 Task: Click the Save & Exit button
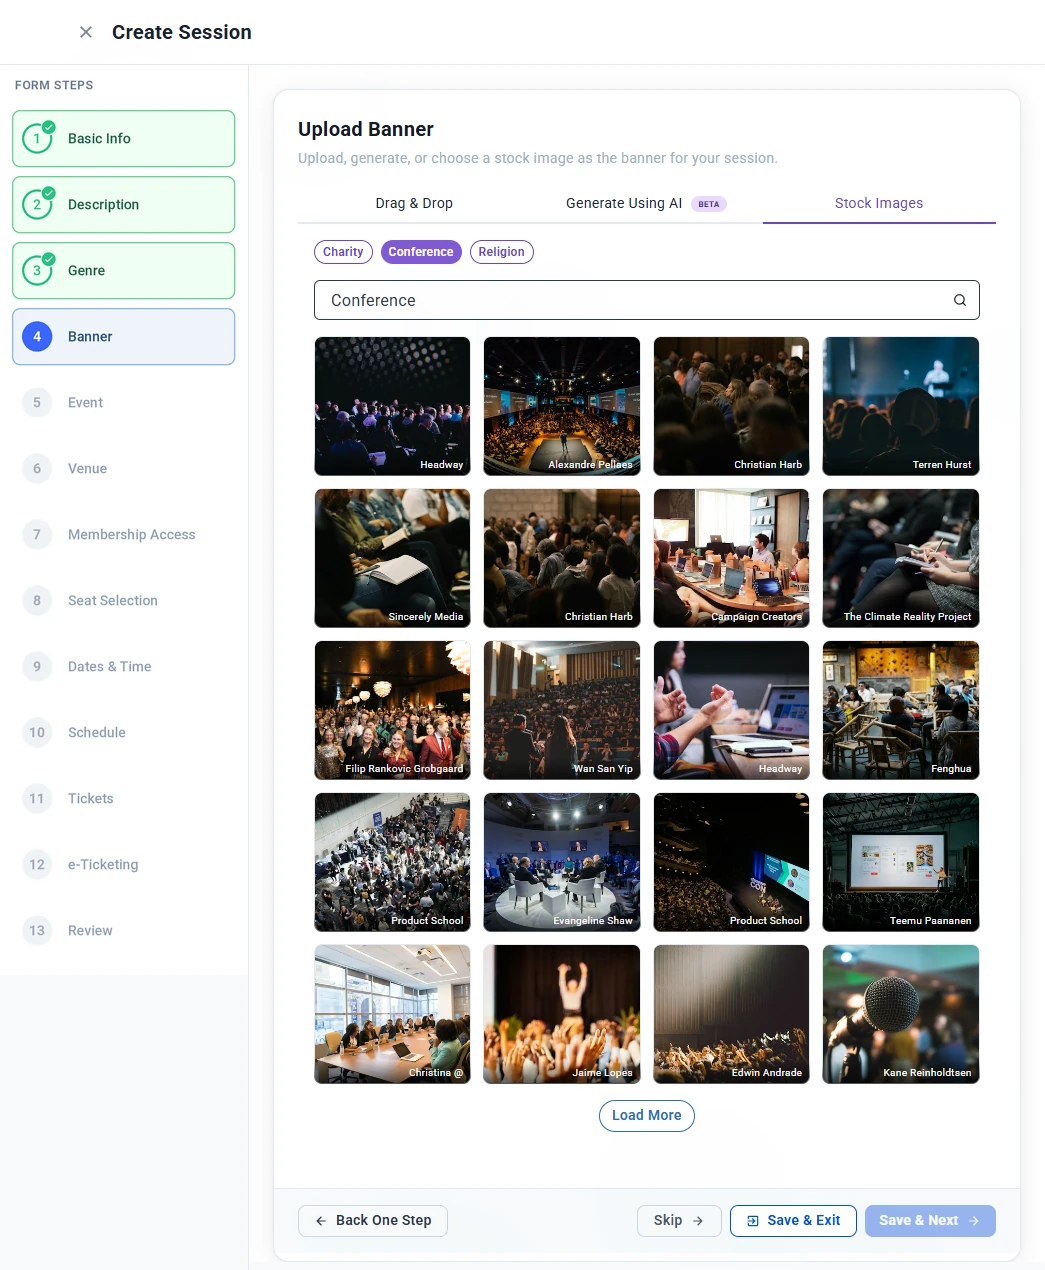point(793,1221)
